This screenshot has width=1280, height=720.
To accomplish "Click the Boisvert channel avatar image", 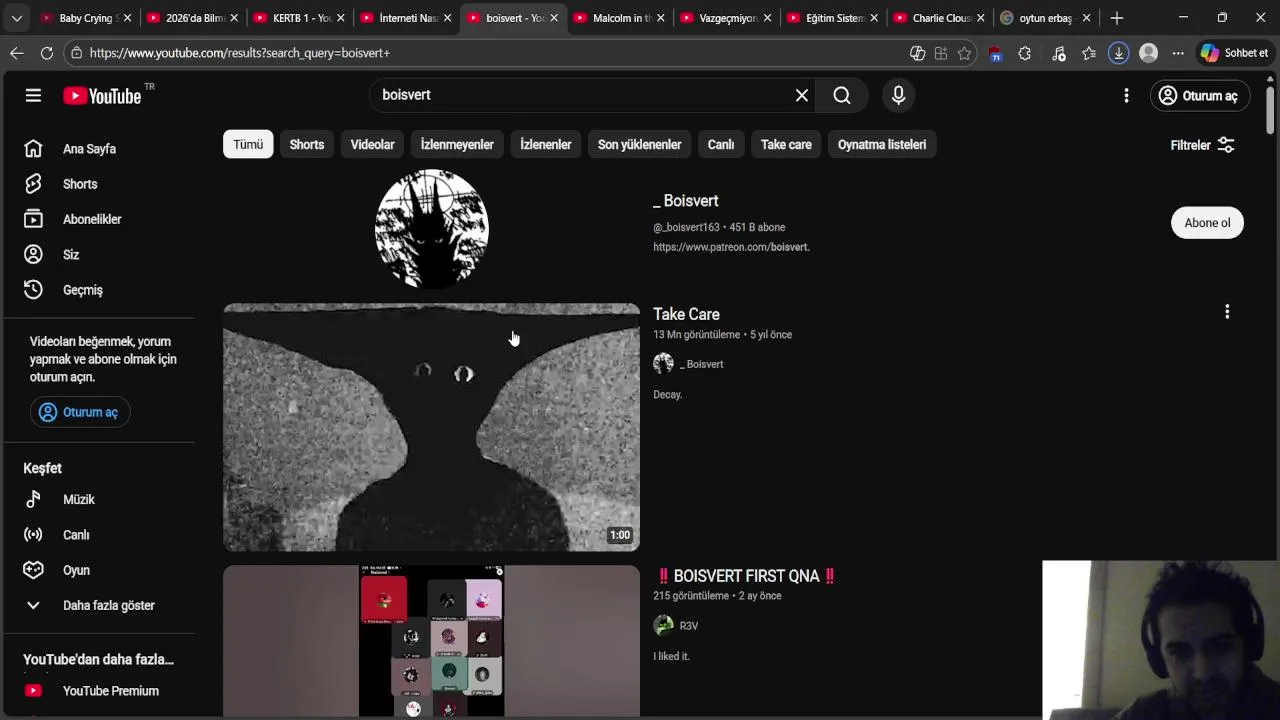I will point(431,228).
